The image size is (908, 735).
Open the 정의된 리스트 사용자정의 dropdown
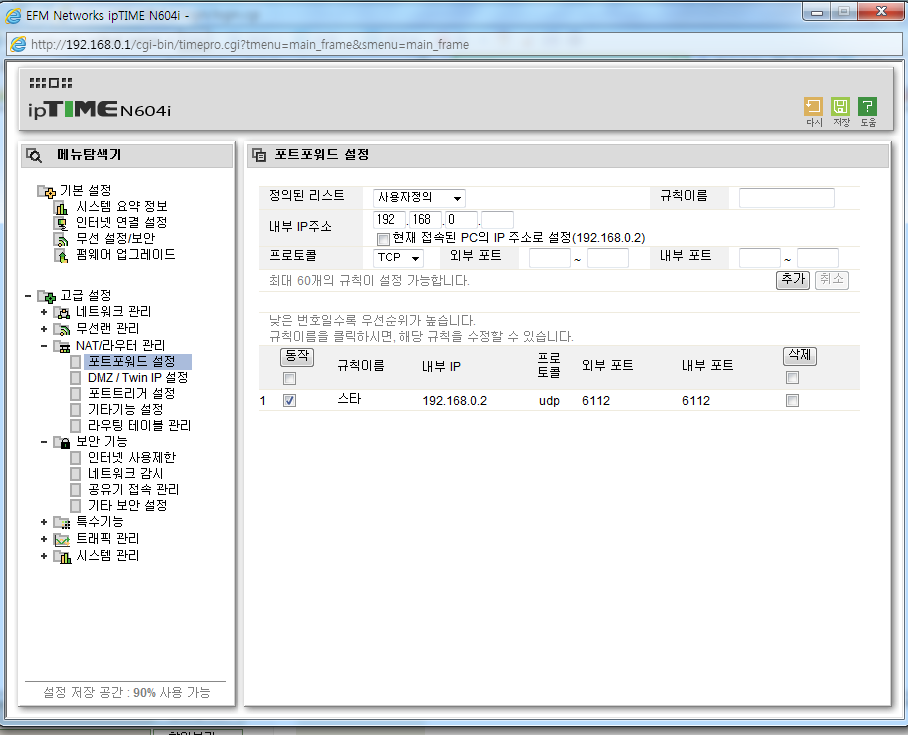(419, 198)
